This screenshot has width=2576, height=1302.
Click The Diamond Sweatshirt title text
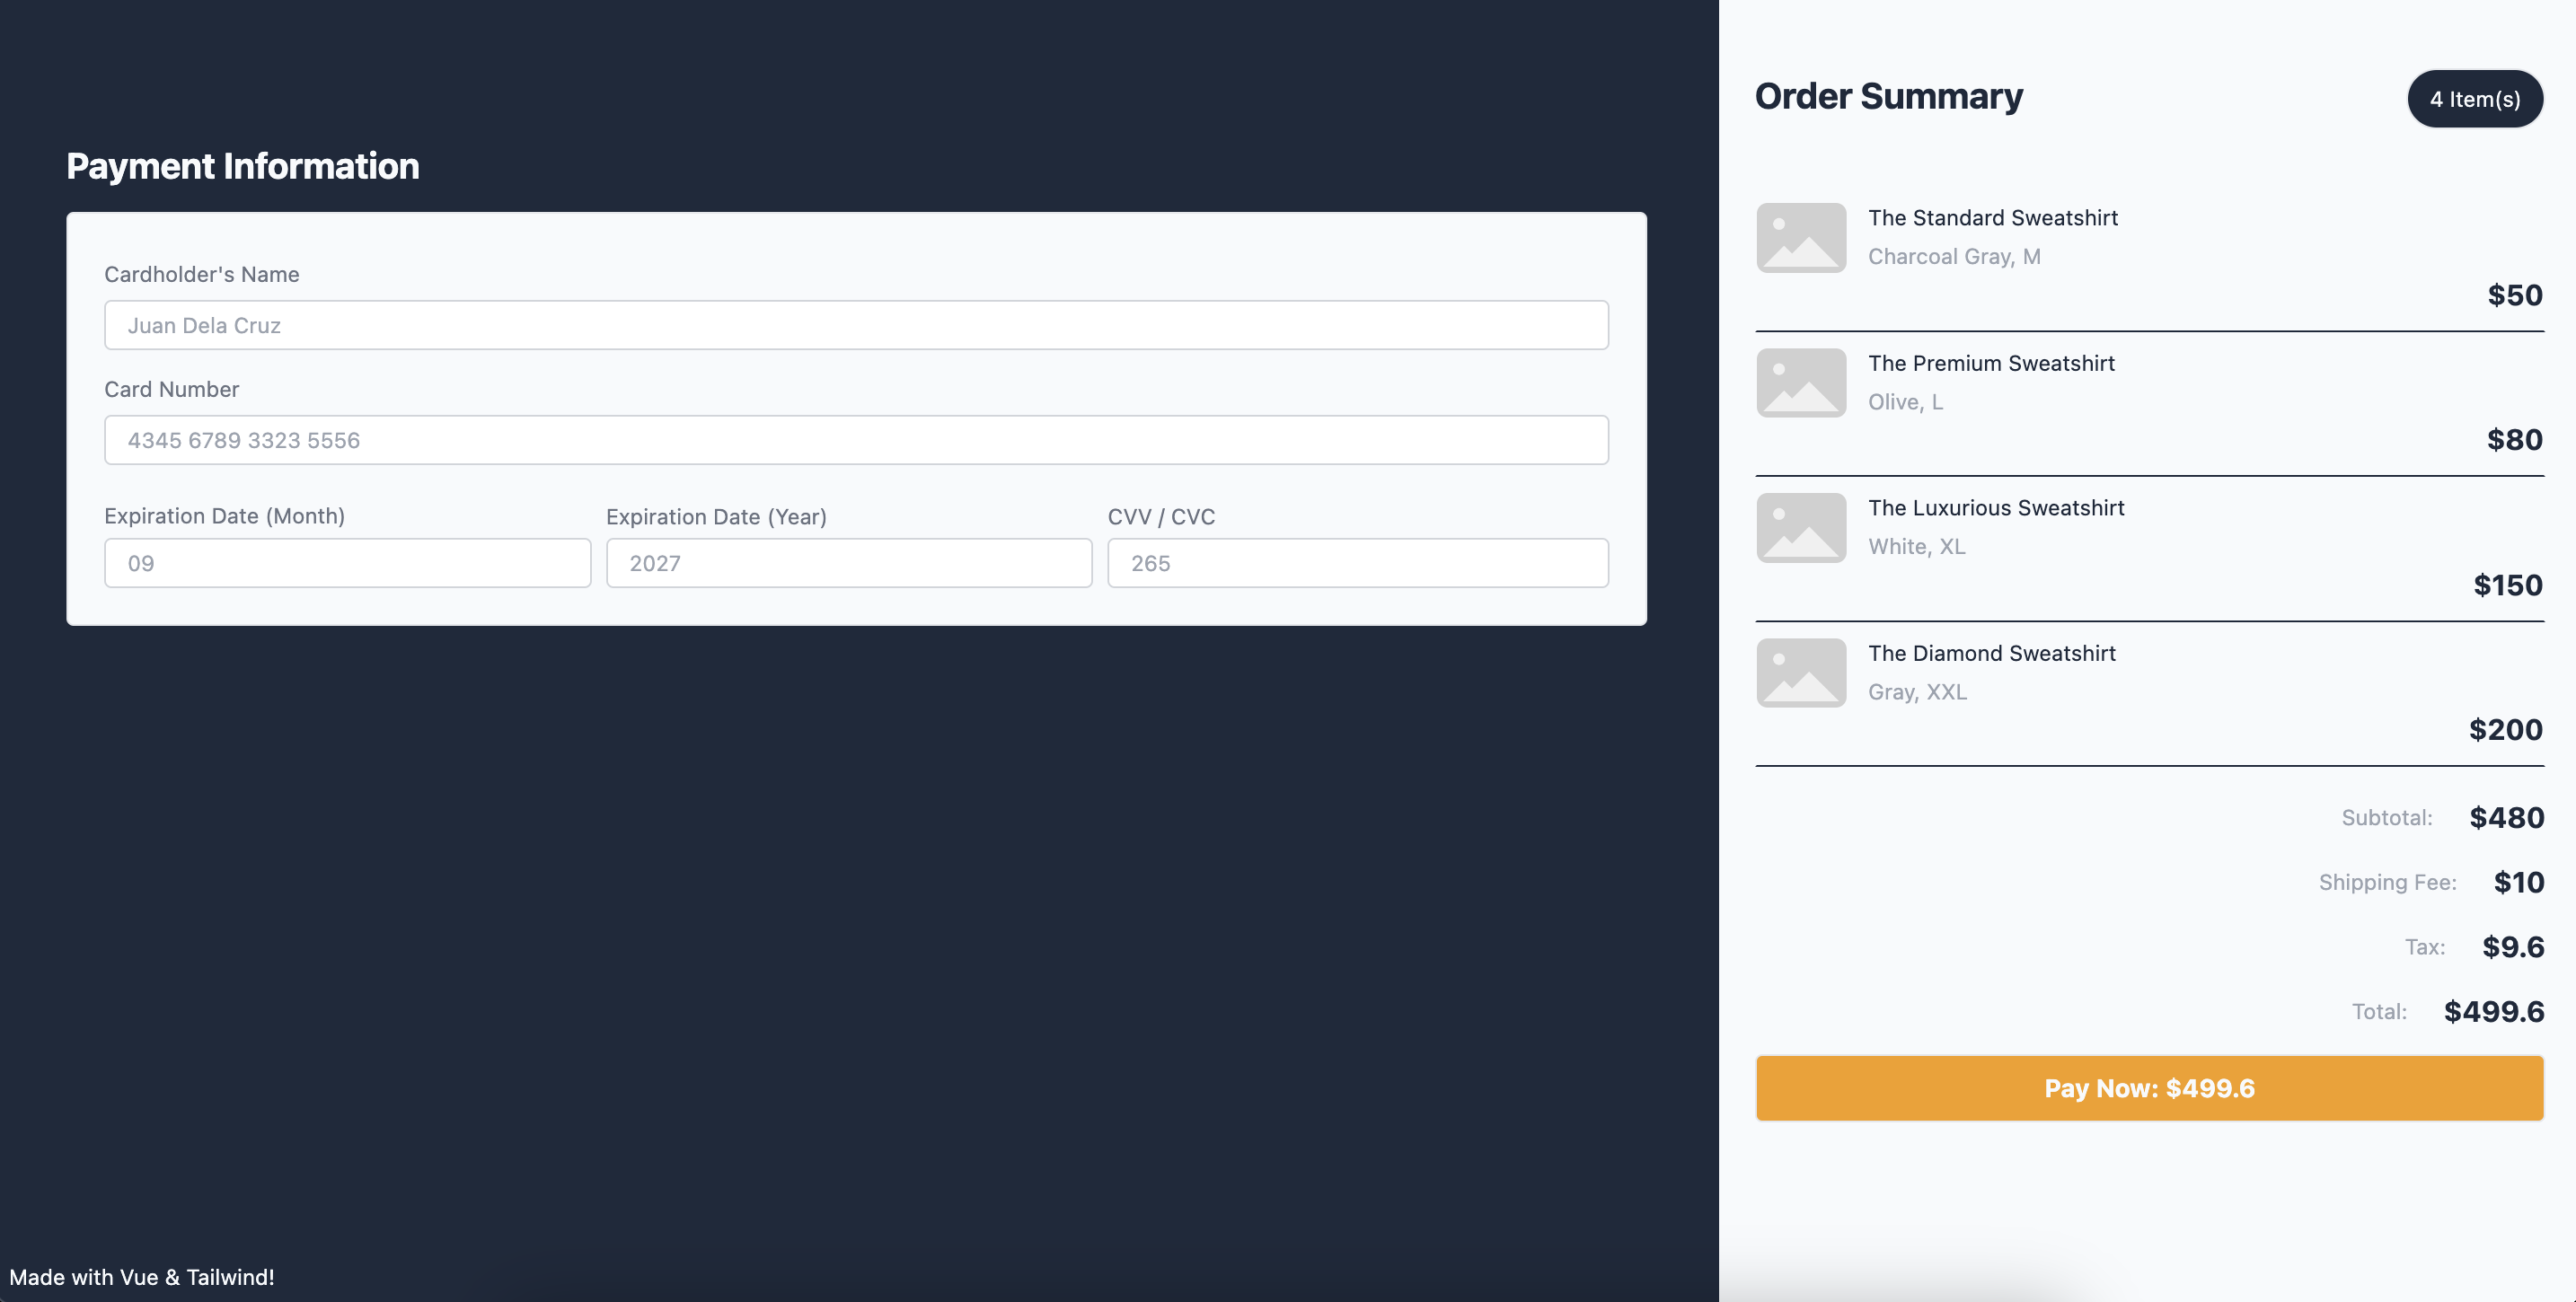pos(1992,653)
